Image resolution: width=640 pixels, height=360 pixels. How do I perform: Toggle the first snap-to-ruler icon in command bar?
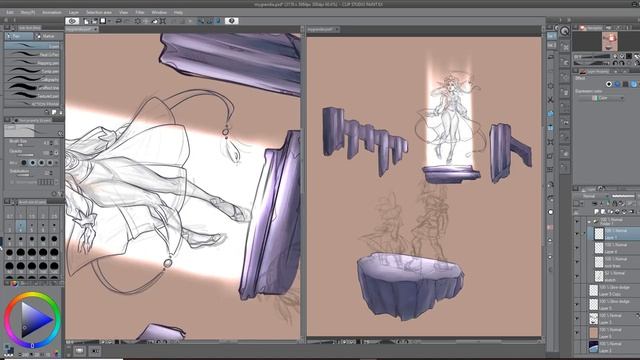(201, 21)
